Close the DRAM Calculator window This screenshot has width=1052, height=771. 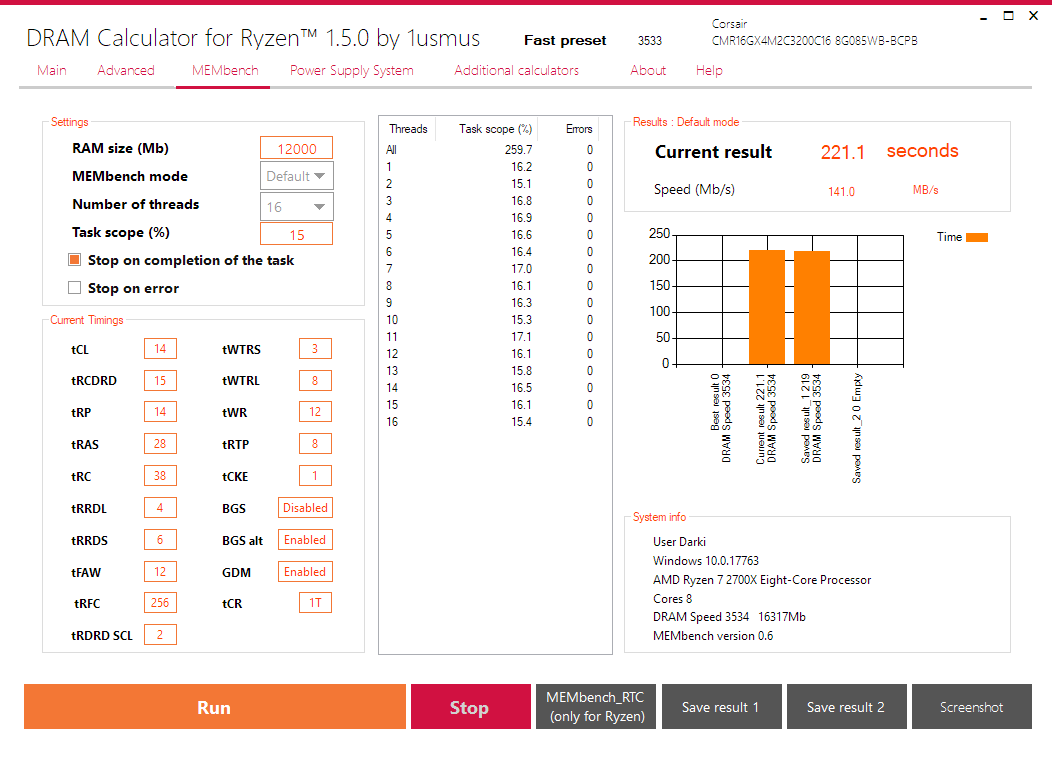point(1033,15)
